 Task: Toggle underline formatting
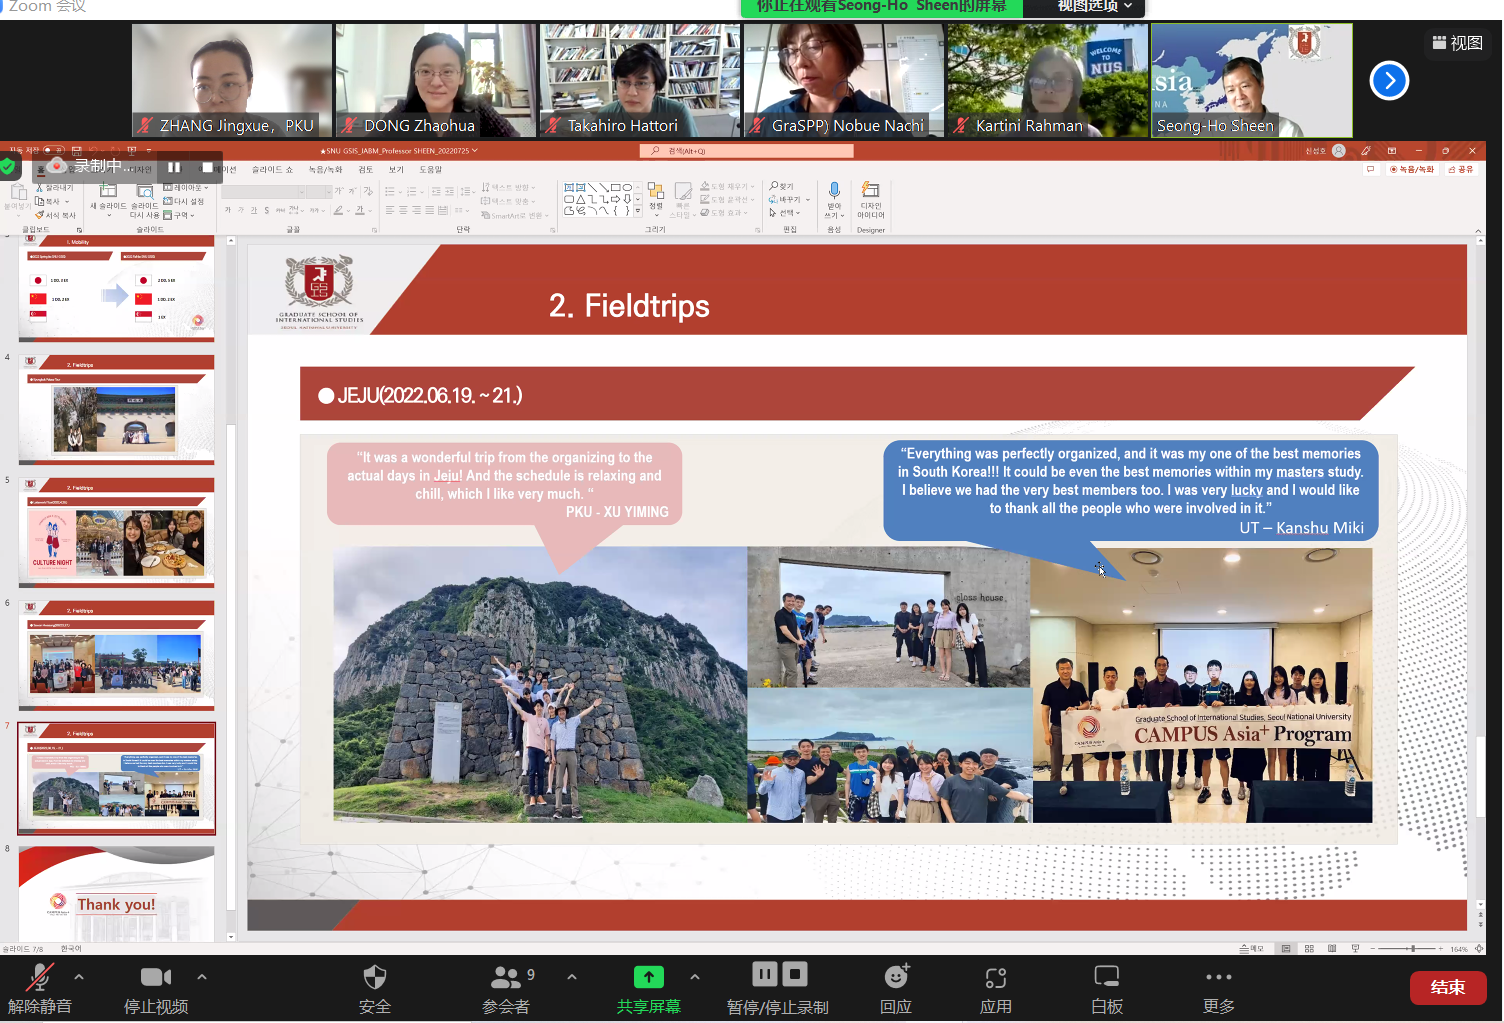[x=253, y=210]
